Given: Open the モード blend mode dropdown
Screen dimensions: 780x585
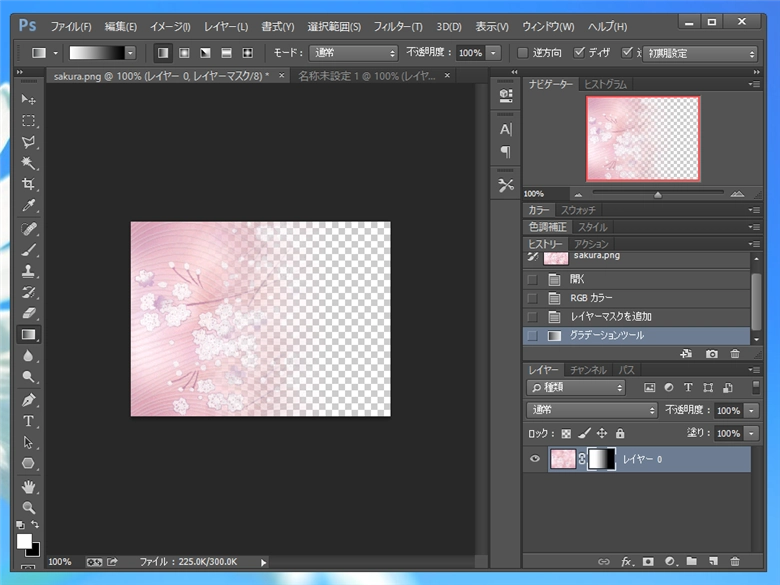Looking at the screenshot, I should click(x=352, y=53).
